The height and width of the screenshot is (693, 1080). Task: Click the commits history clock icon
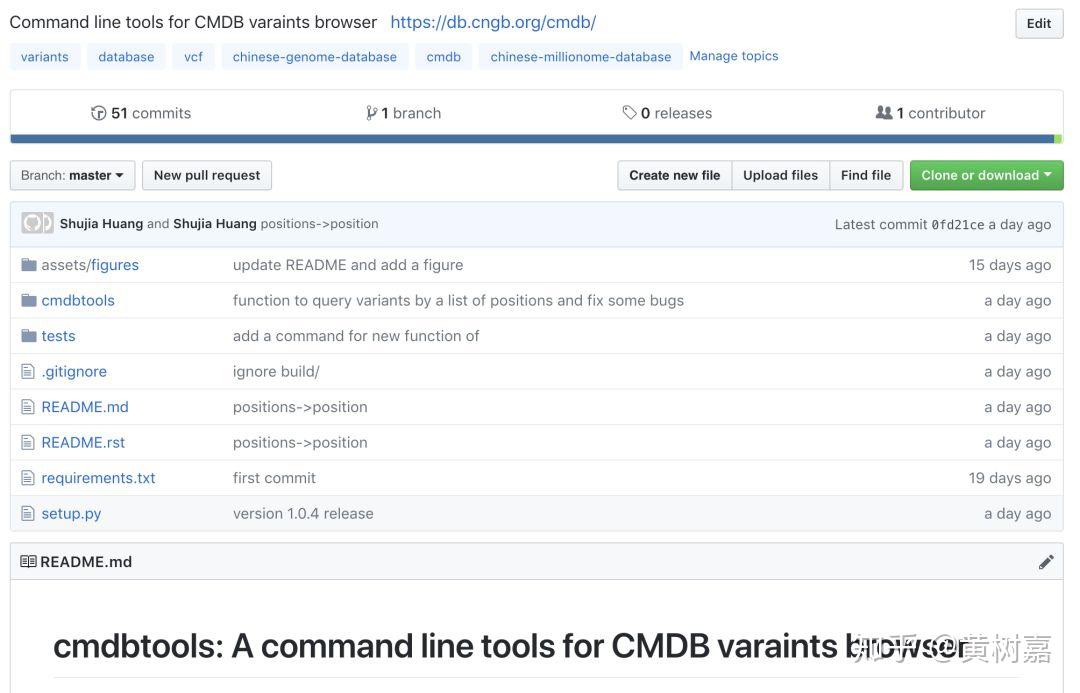click(98, 113)
